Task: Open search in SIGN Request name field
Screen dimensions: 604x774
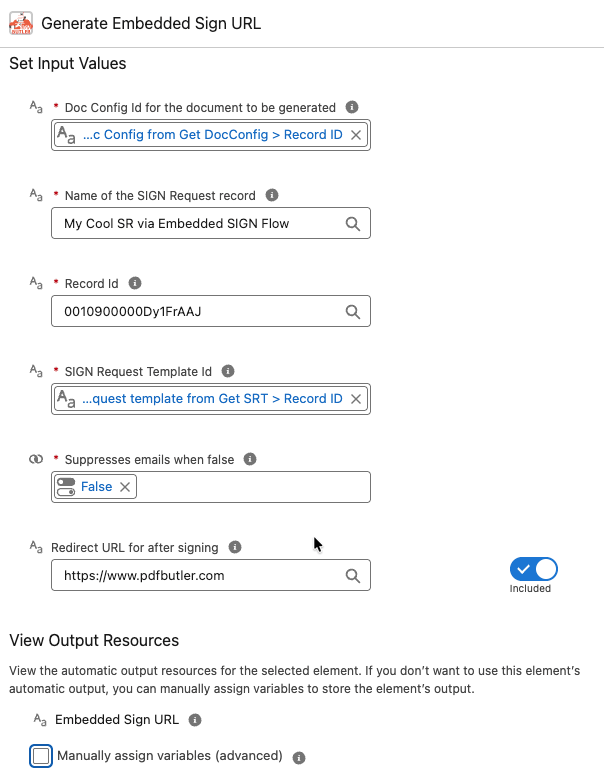Action: pyautogui.click(x=352, y=224)
